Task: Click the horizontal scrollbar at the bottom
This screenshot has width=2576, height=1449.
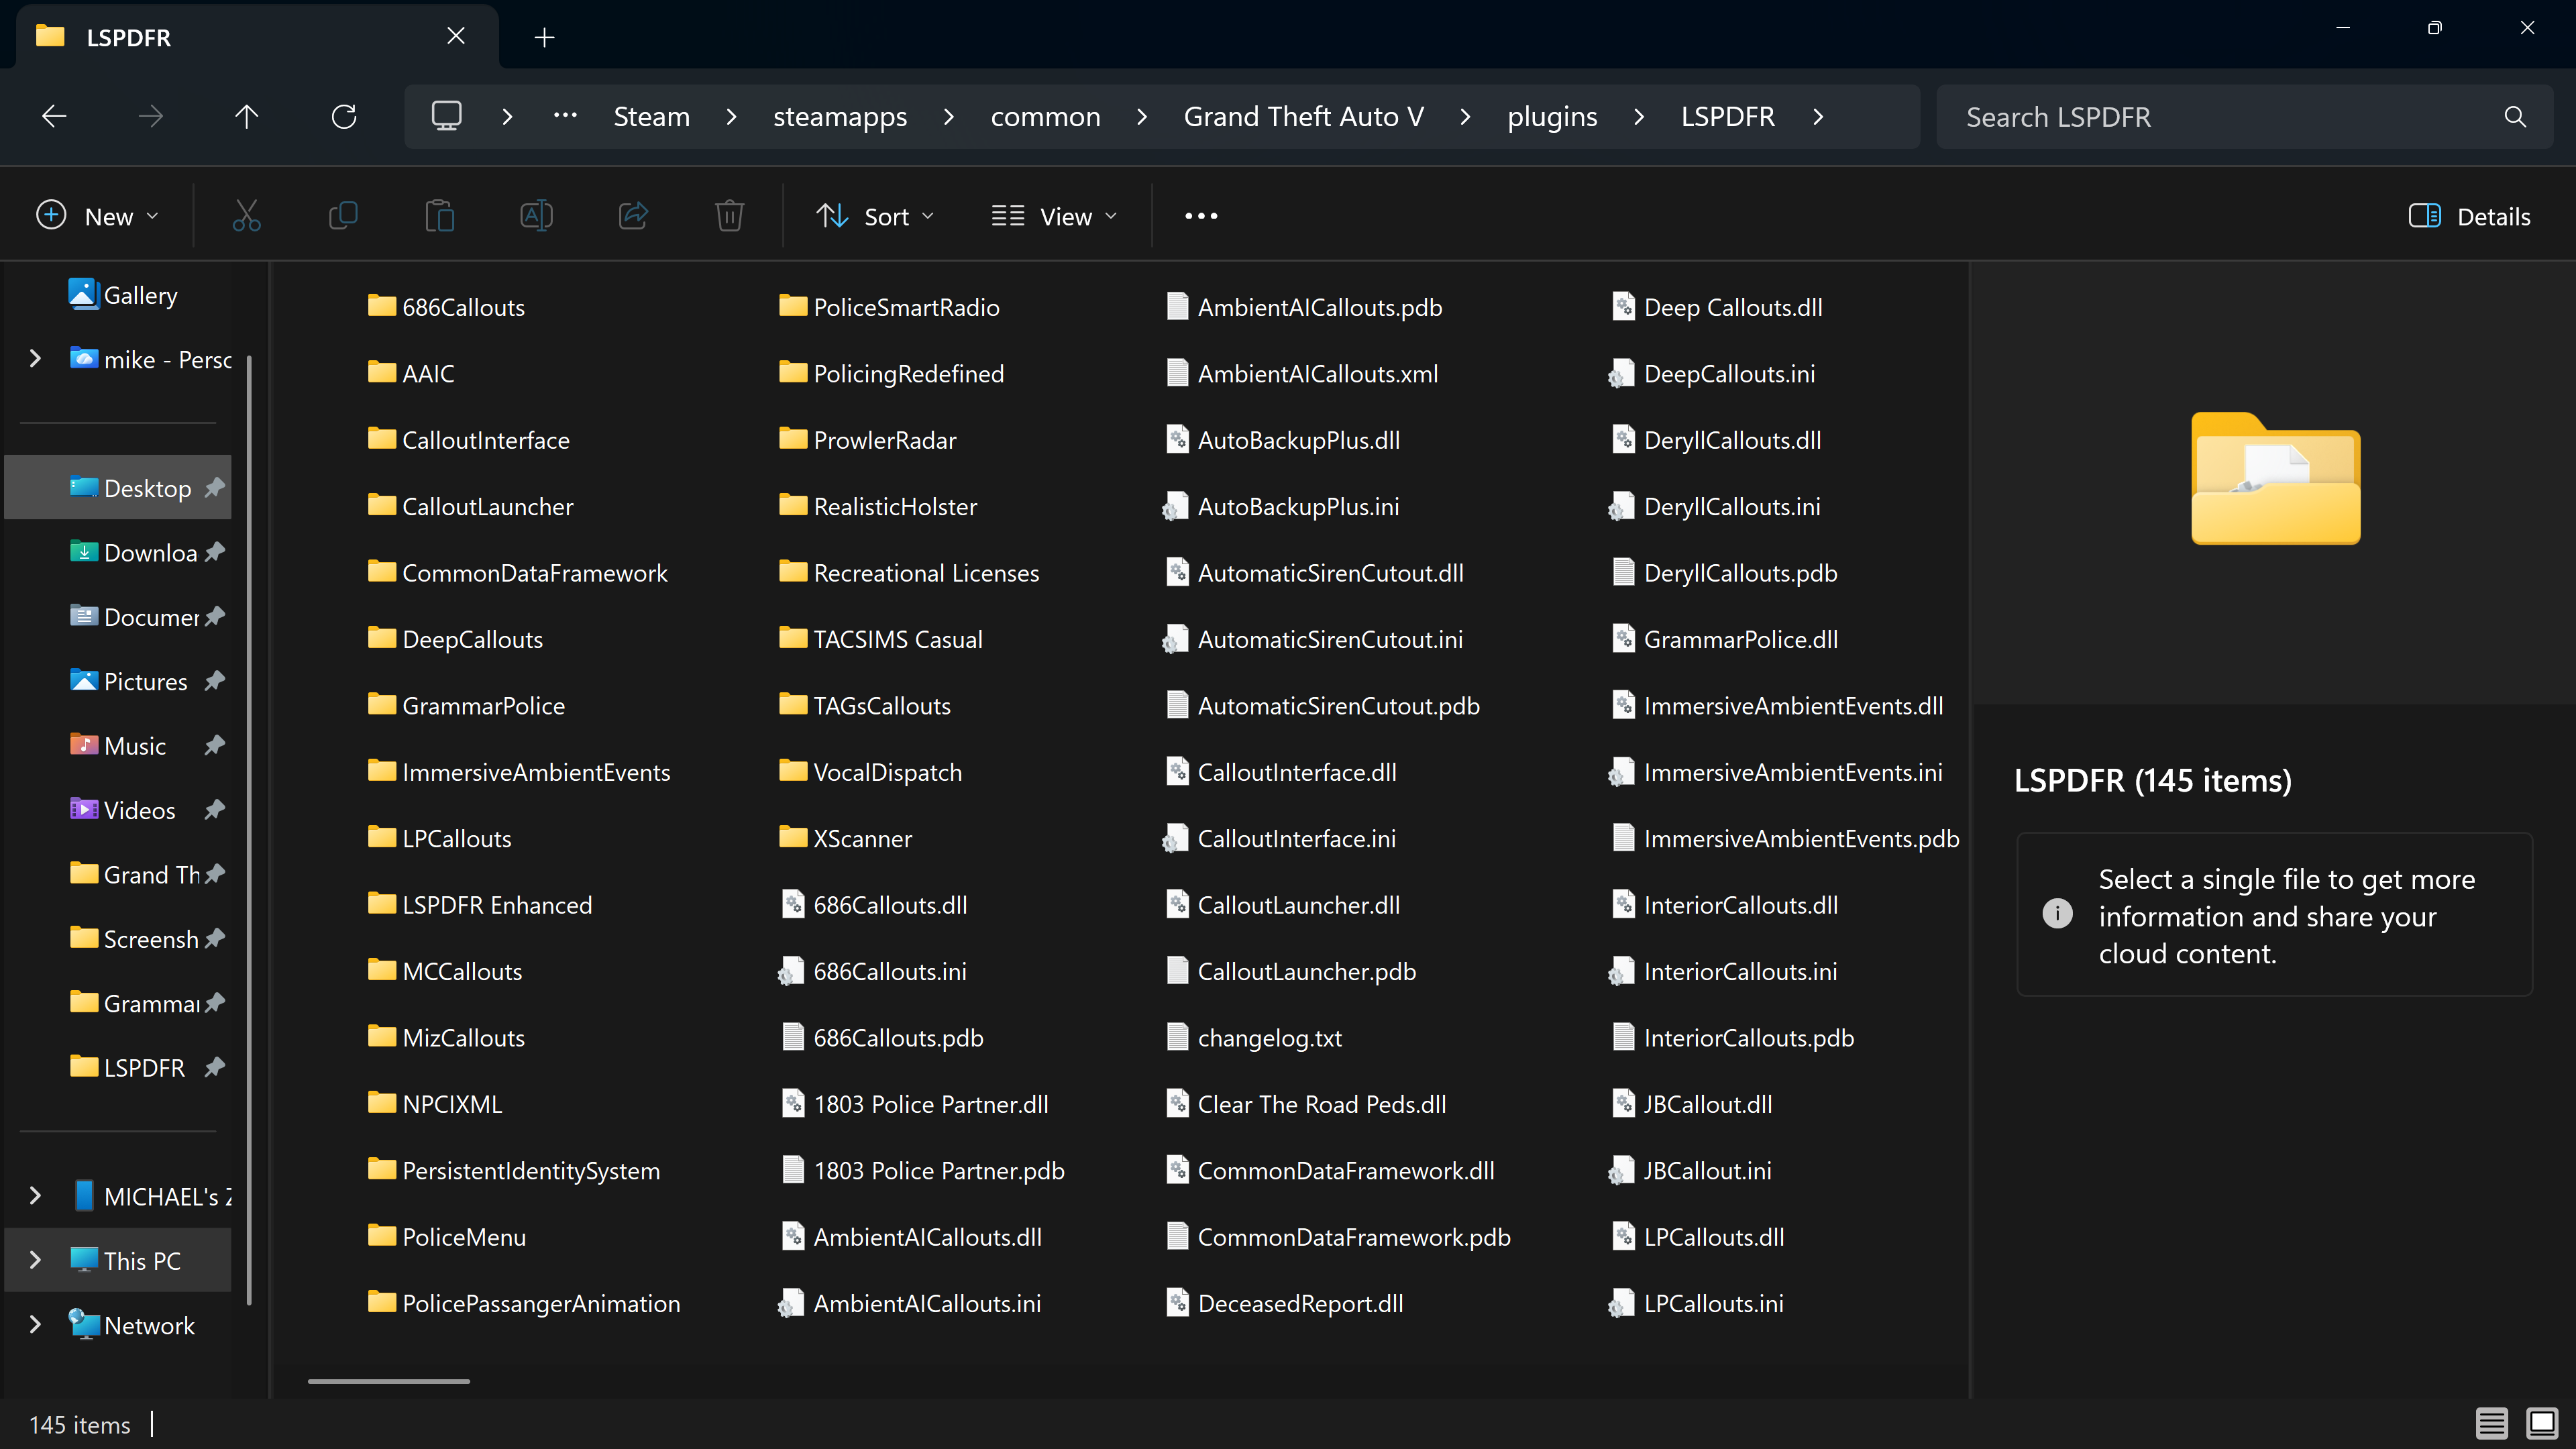Action: point(389,1381)
